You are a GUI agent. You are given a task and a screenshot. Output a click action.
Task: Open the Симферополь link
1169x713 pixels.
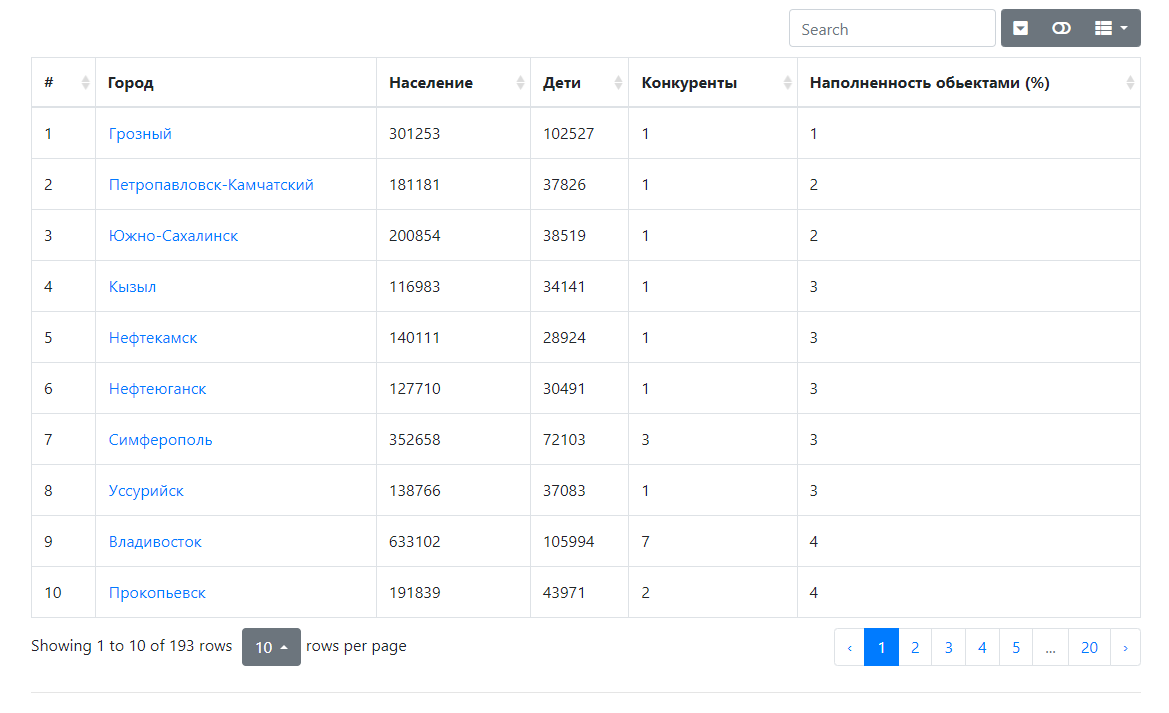160,440
